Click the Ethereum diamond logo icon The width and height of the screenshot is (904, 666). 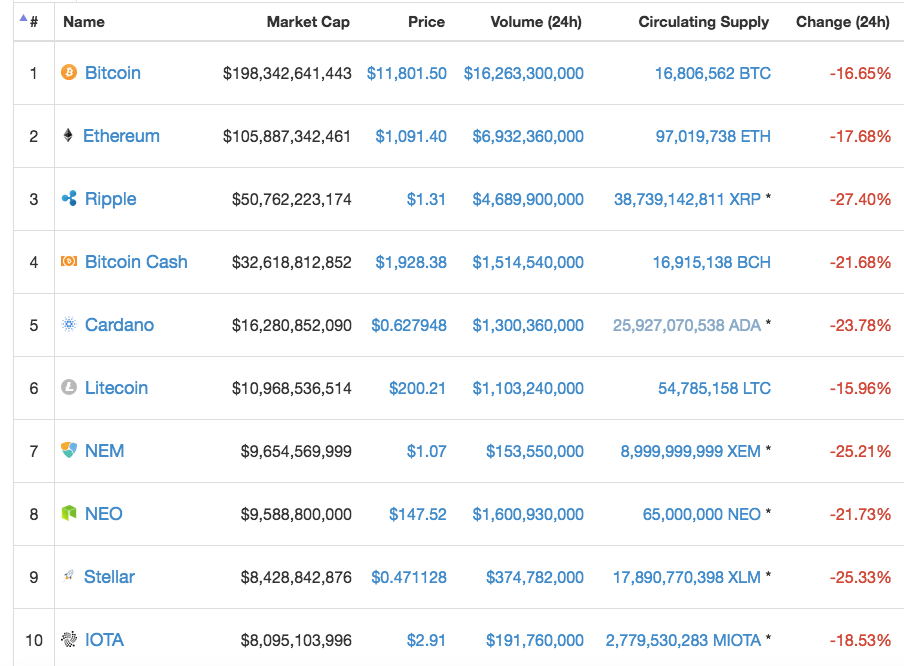click(68, 136)
